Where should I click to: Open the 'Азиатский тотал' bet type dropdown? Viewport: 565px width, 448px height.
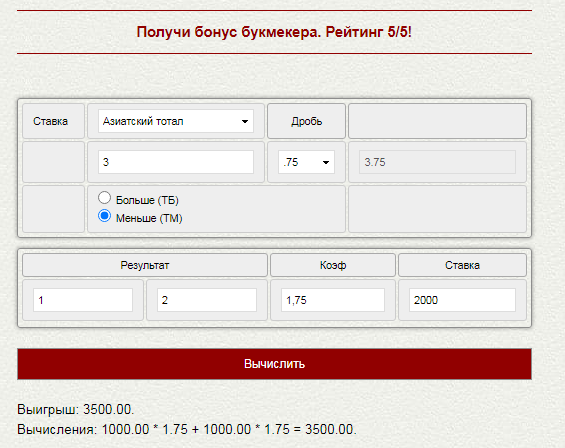tap(176, 121)
